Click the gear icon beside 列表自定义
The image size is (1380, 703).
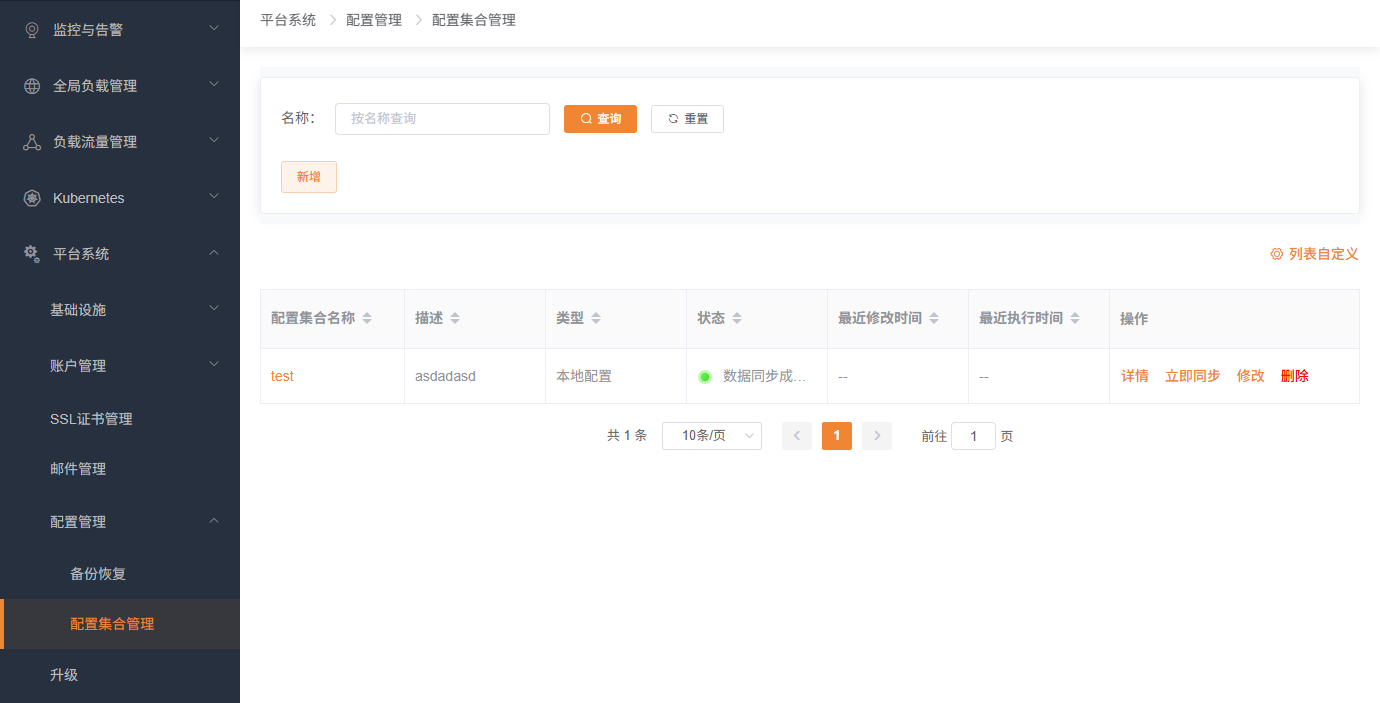click(x=1277, y=254)
